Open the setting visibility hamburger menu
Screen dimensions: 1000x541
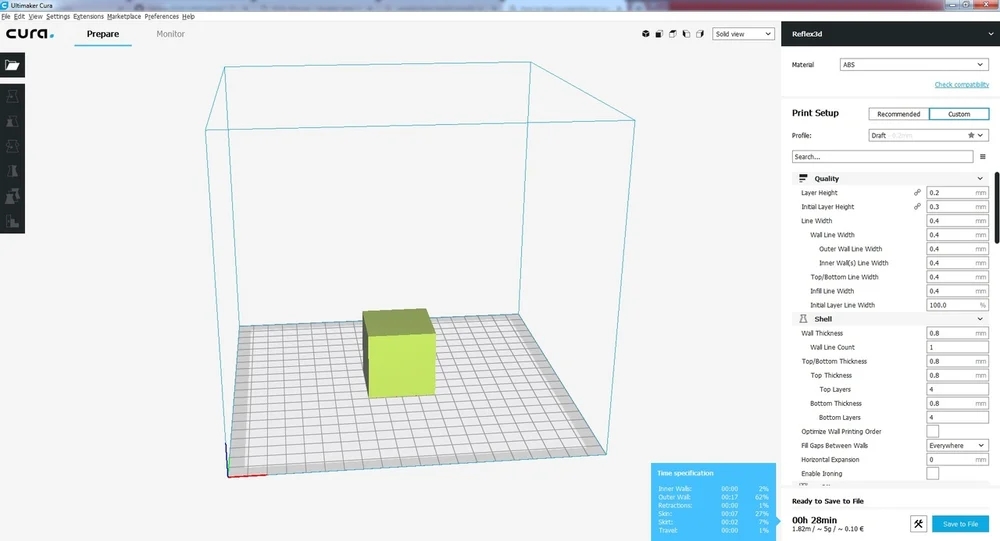point(983,157)
